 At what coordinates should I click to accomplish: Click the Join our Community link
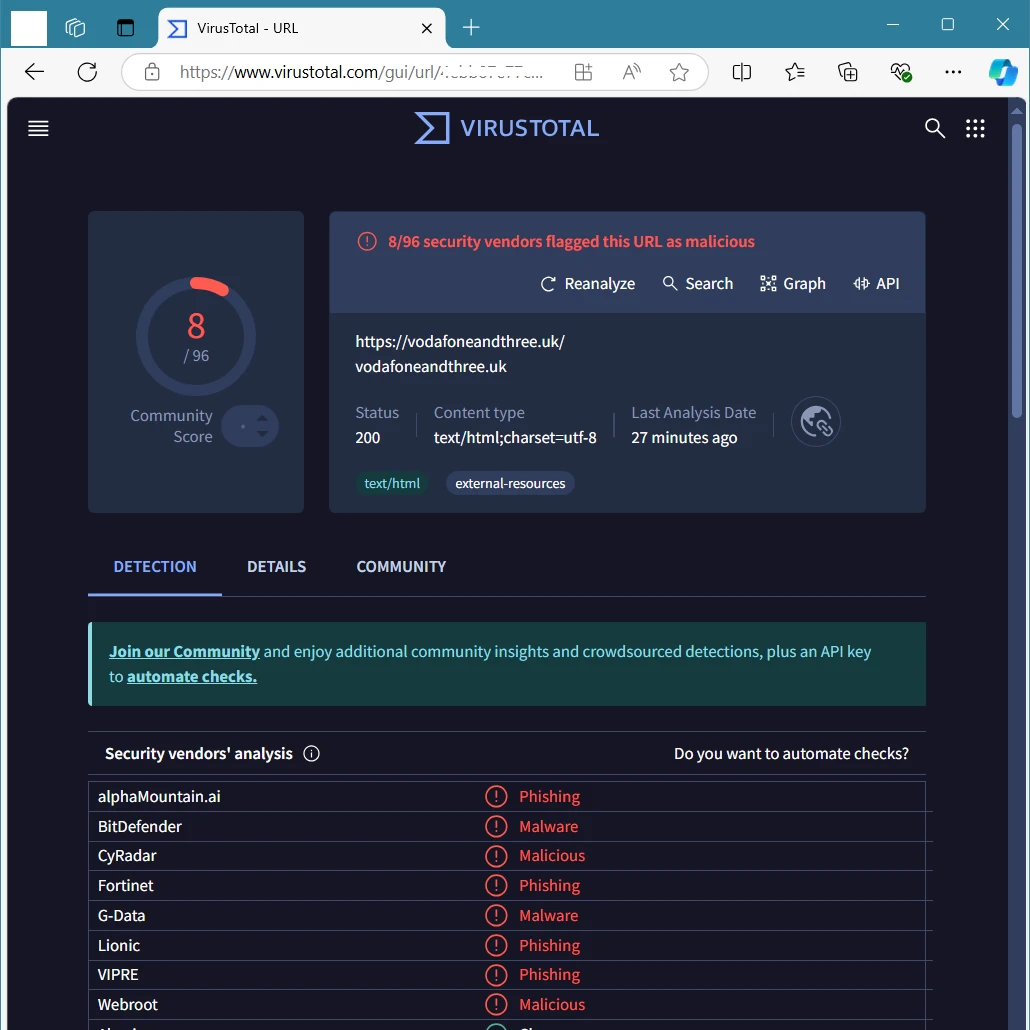[184, 652]
